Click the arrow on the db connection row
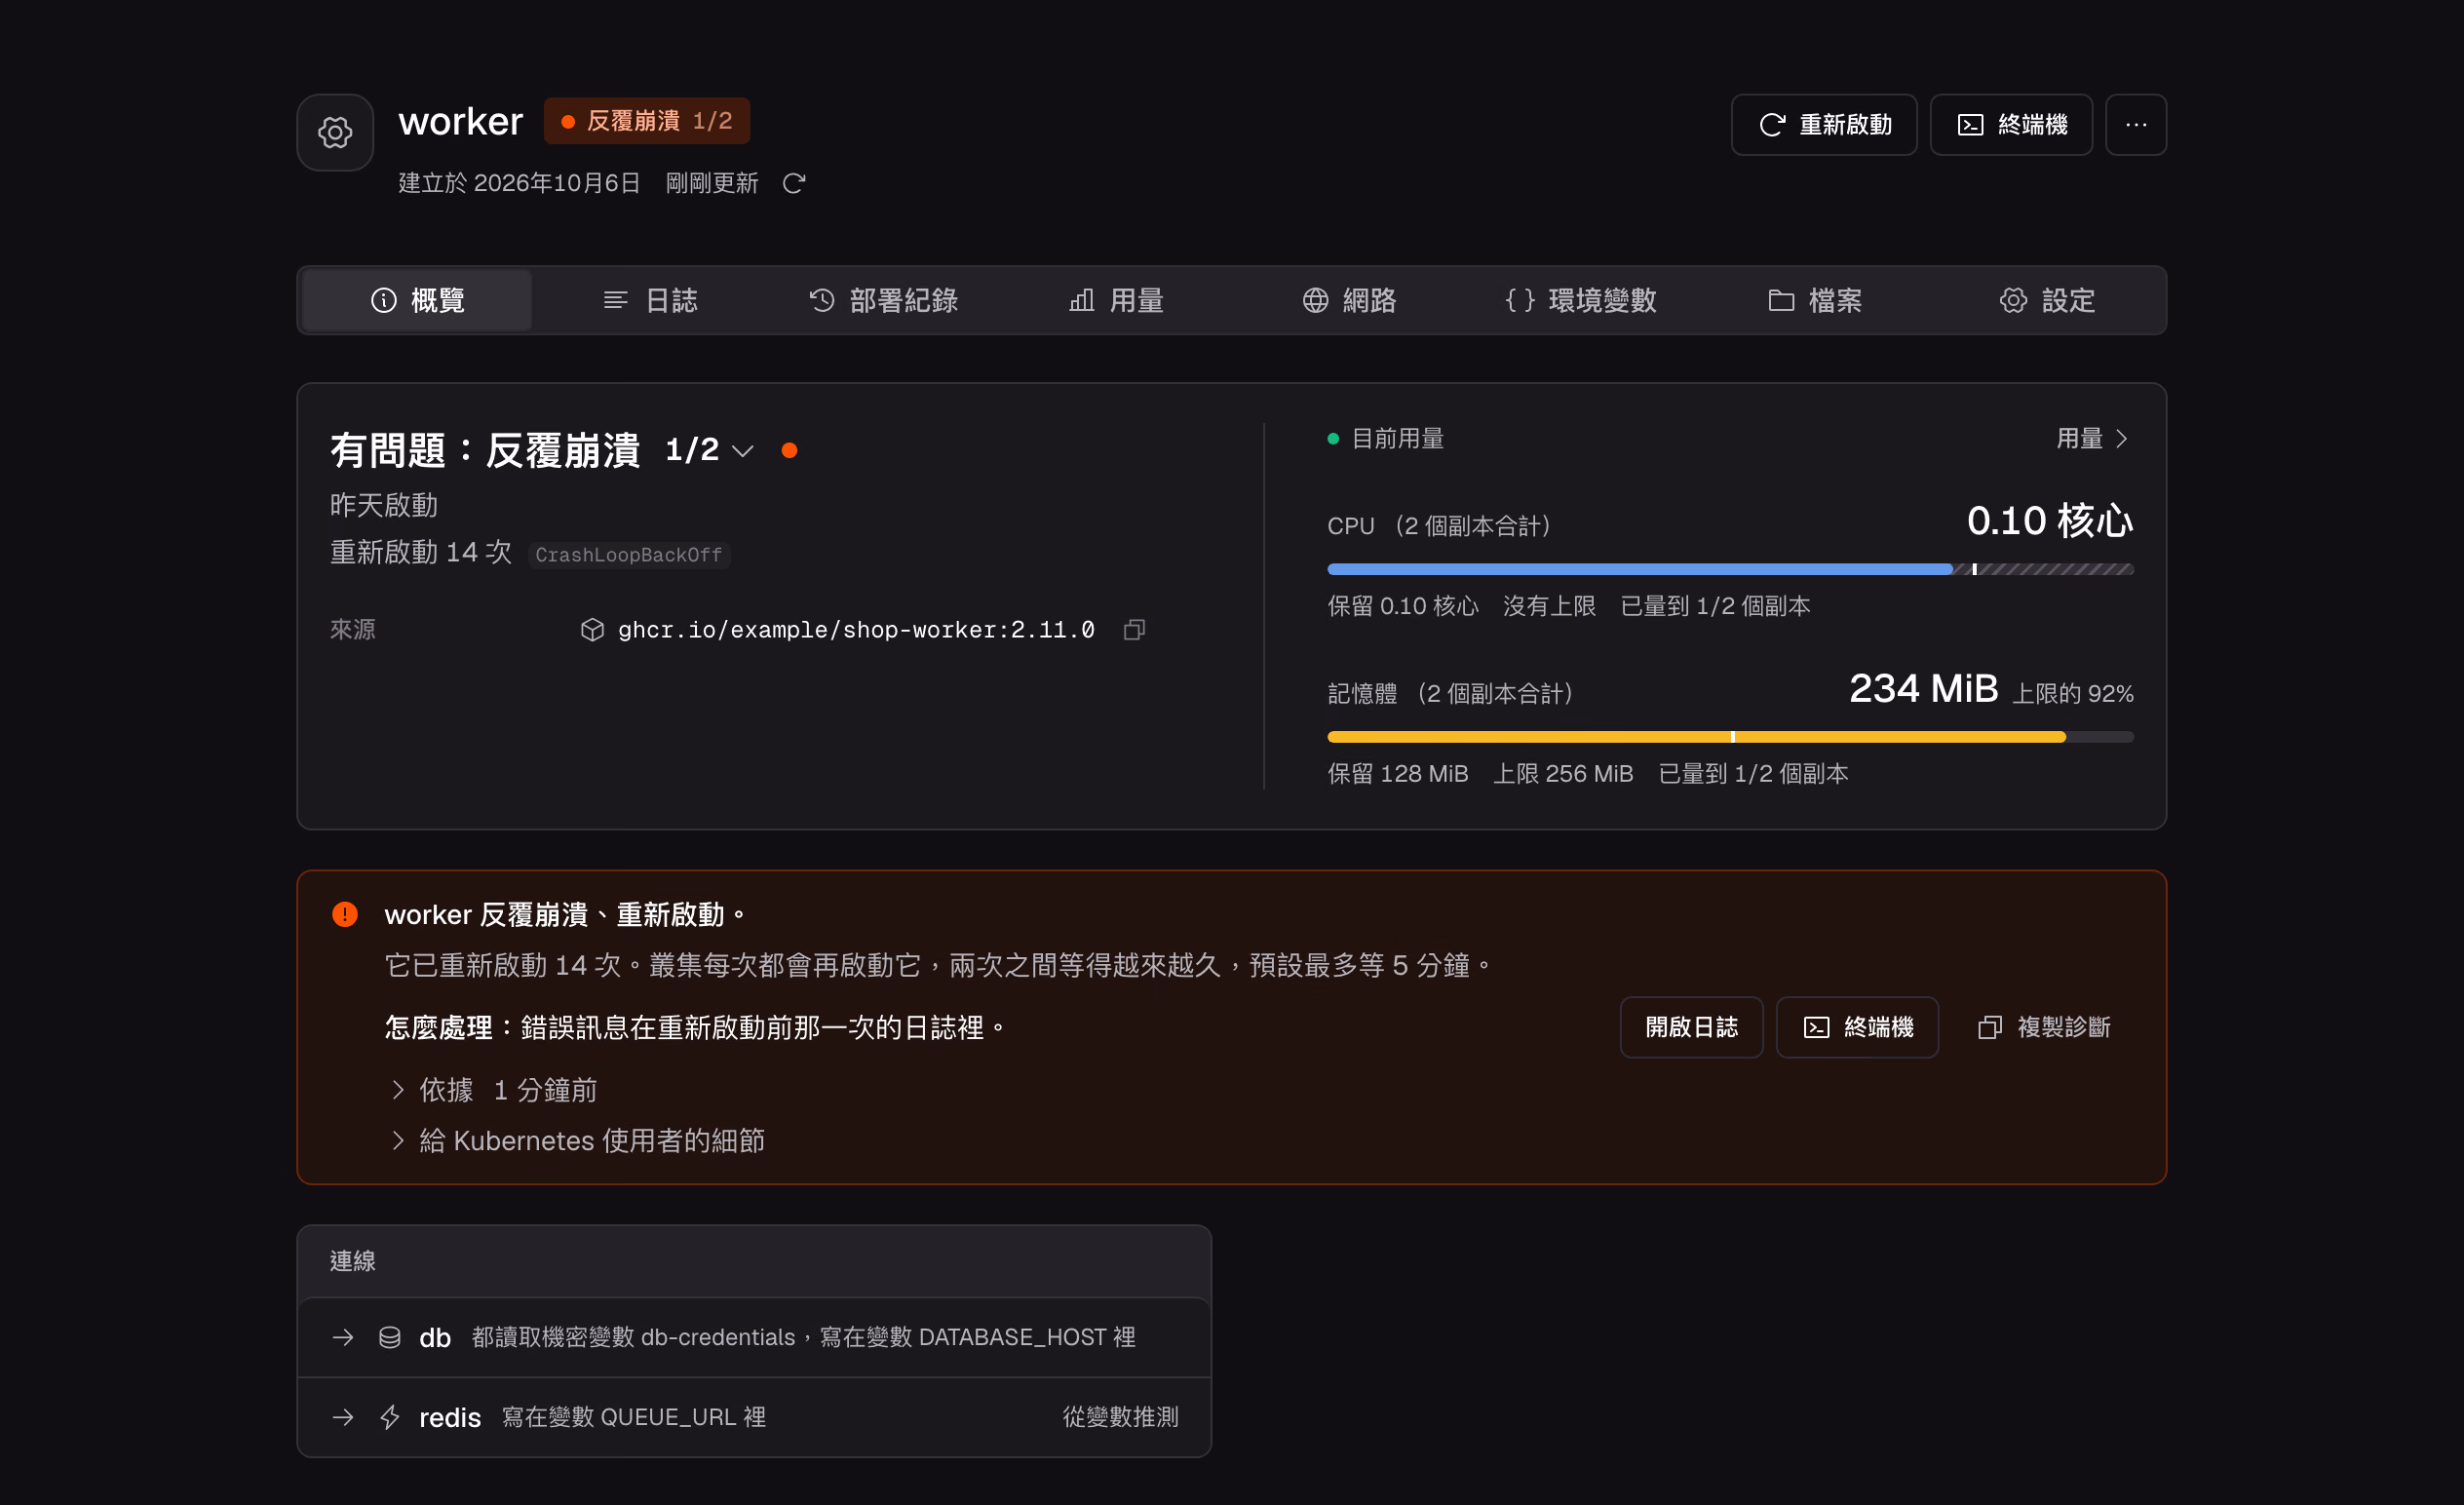This screenshot has height=1505, width=2464. pos(343,1338)
